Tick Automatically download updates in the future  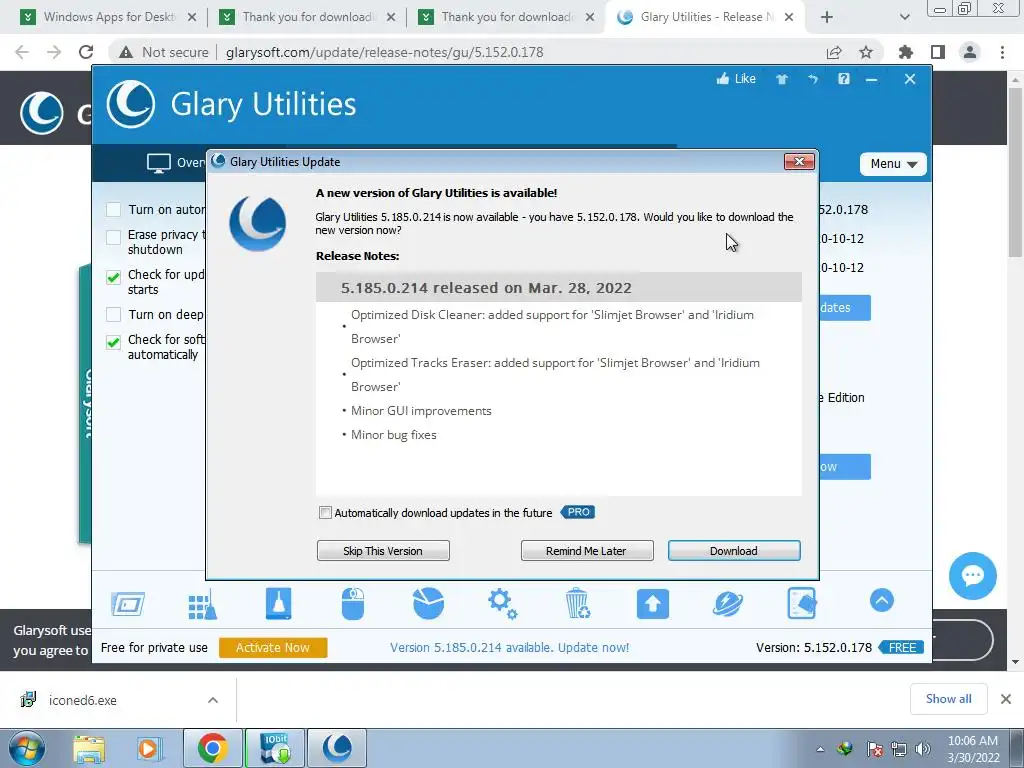[x=325, y=513]
